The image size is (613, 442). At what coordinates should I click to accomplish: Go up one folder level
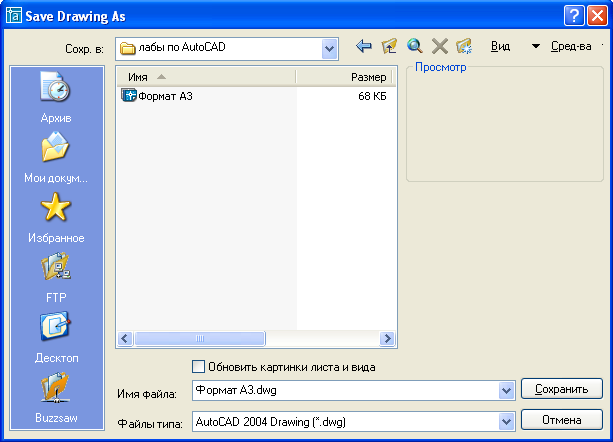coord(389,47)
